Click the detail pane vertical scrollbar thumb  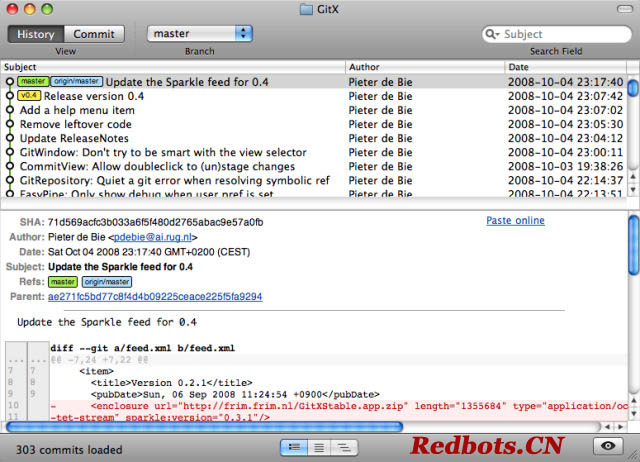click(x=633, y=245)
